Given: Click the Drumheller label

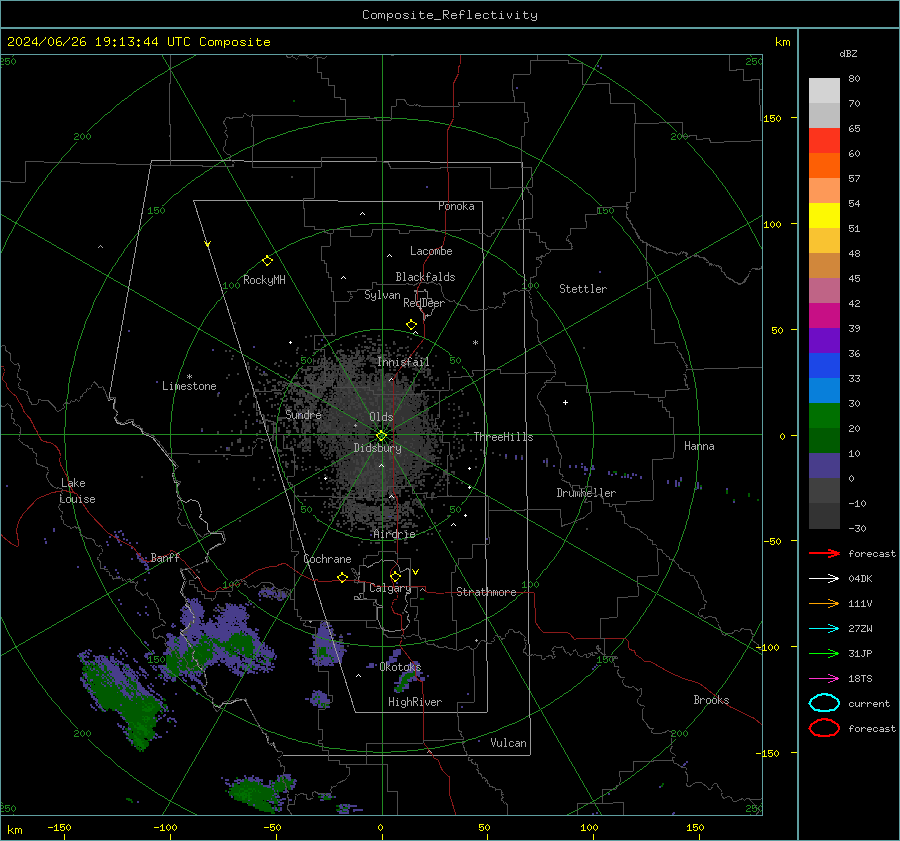Looking at the screenshot, I should point(586,493).
